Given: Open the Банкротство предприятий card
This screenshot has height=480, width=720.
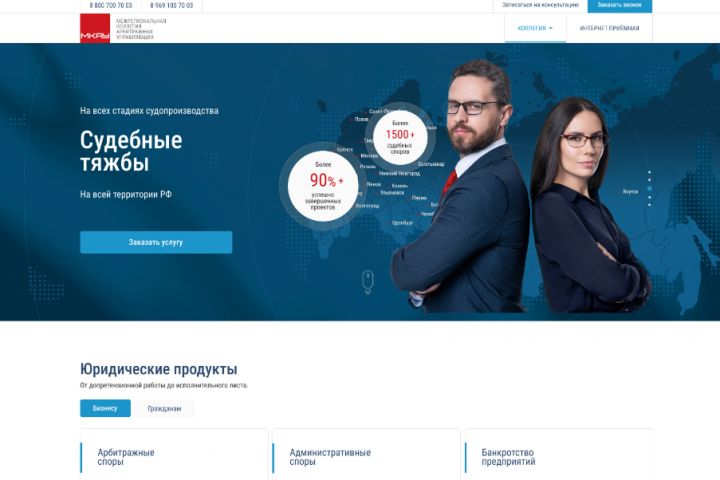Looking at the screenshot, I should coord(558,455).
